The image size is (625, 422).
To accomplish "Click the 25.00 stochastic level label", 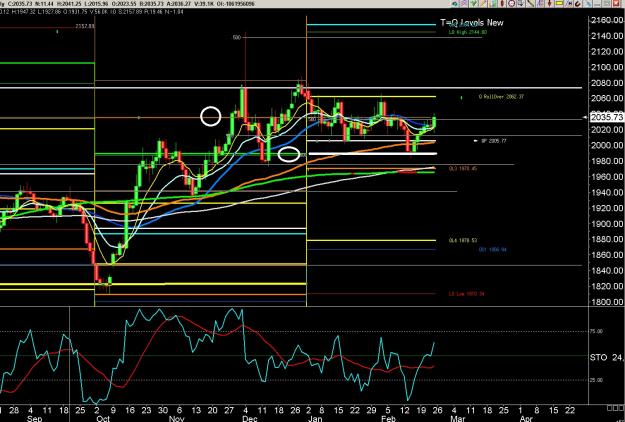I will [x=597, y=380].
